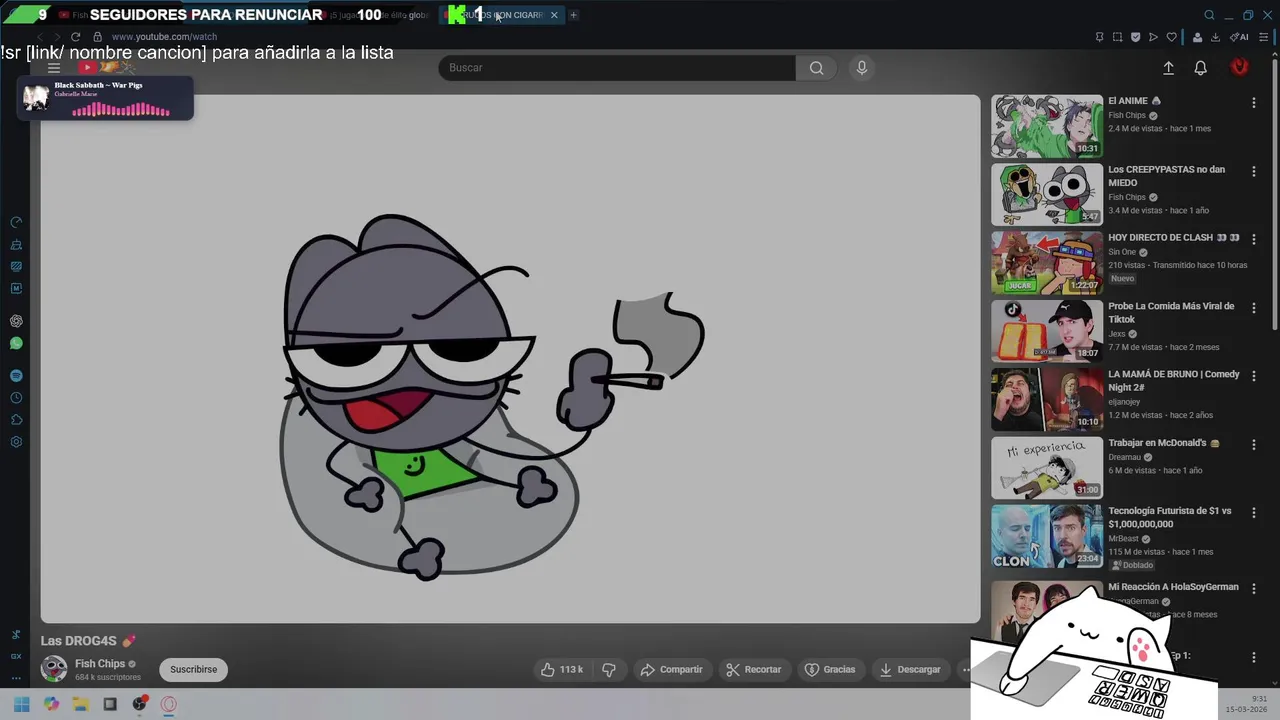Open the browser AI assistant button
This screenshot has height=720, width=1280.
point(1240,37)
